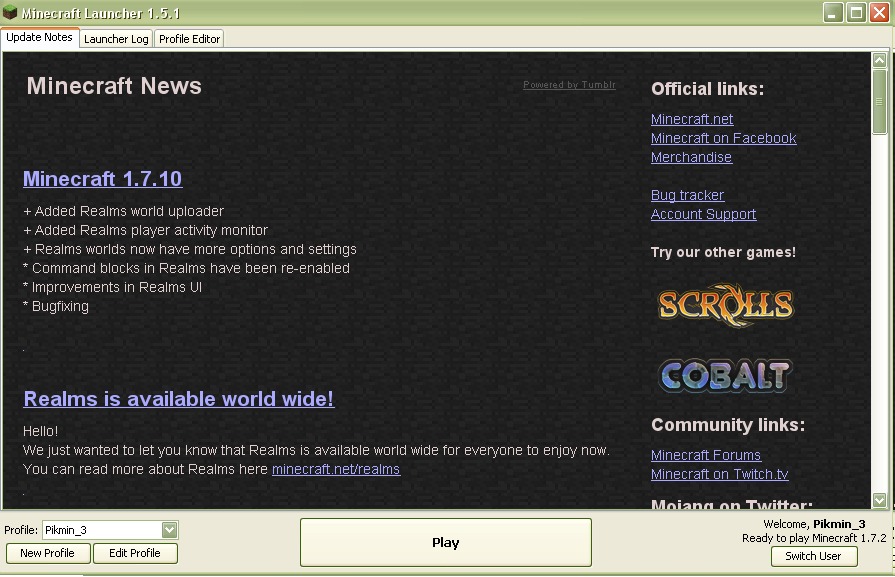Visit the Minecraft on Facebook link

[723, 138]
